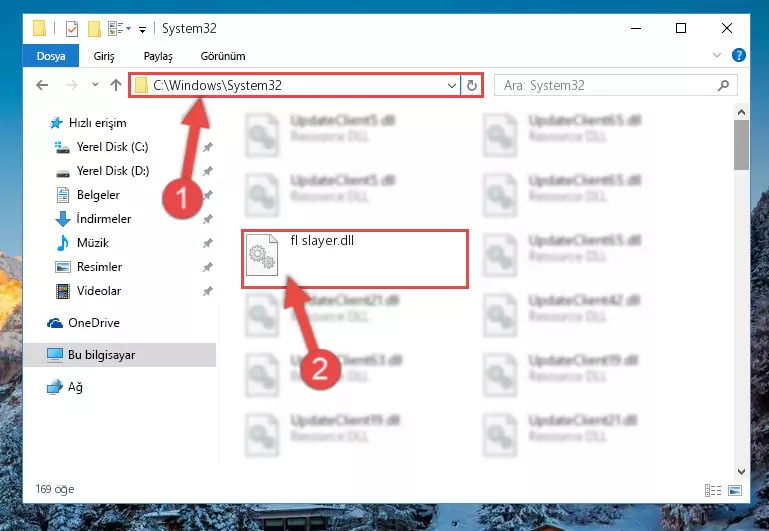Open Belgeler folder in sidebar
The image size is (769, 531).
[98, 195]
